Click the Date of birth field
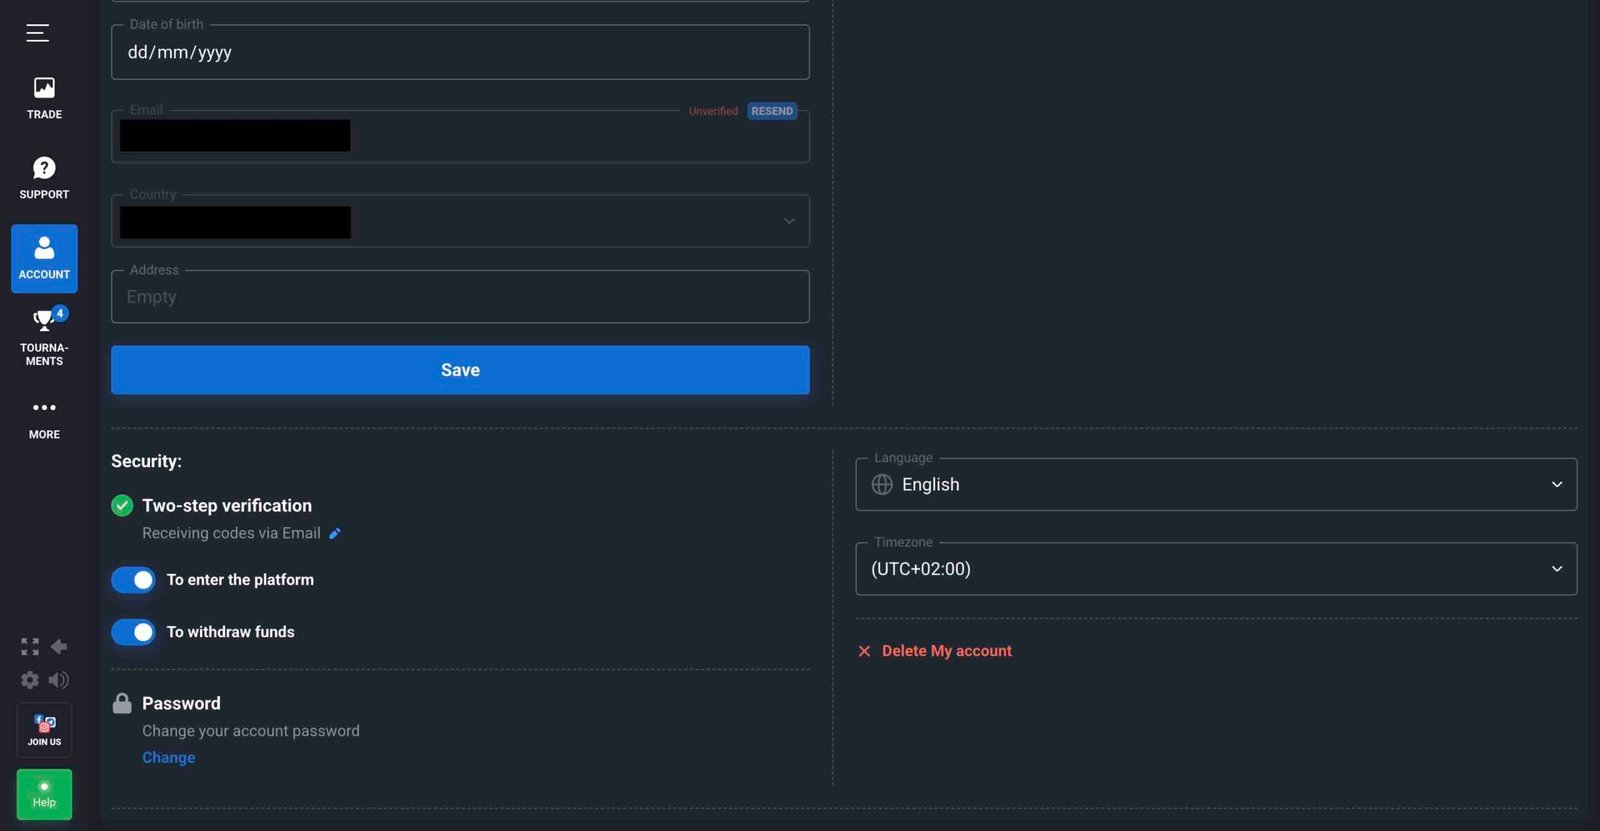Viewport: 1600px width, 831px height. tap(460, 52)
